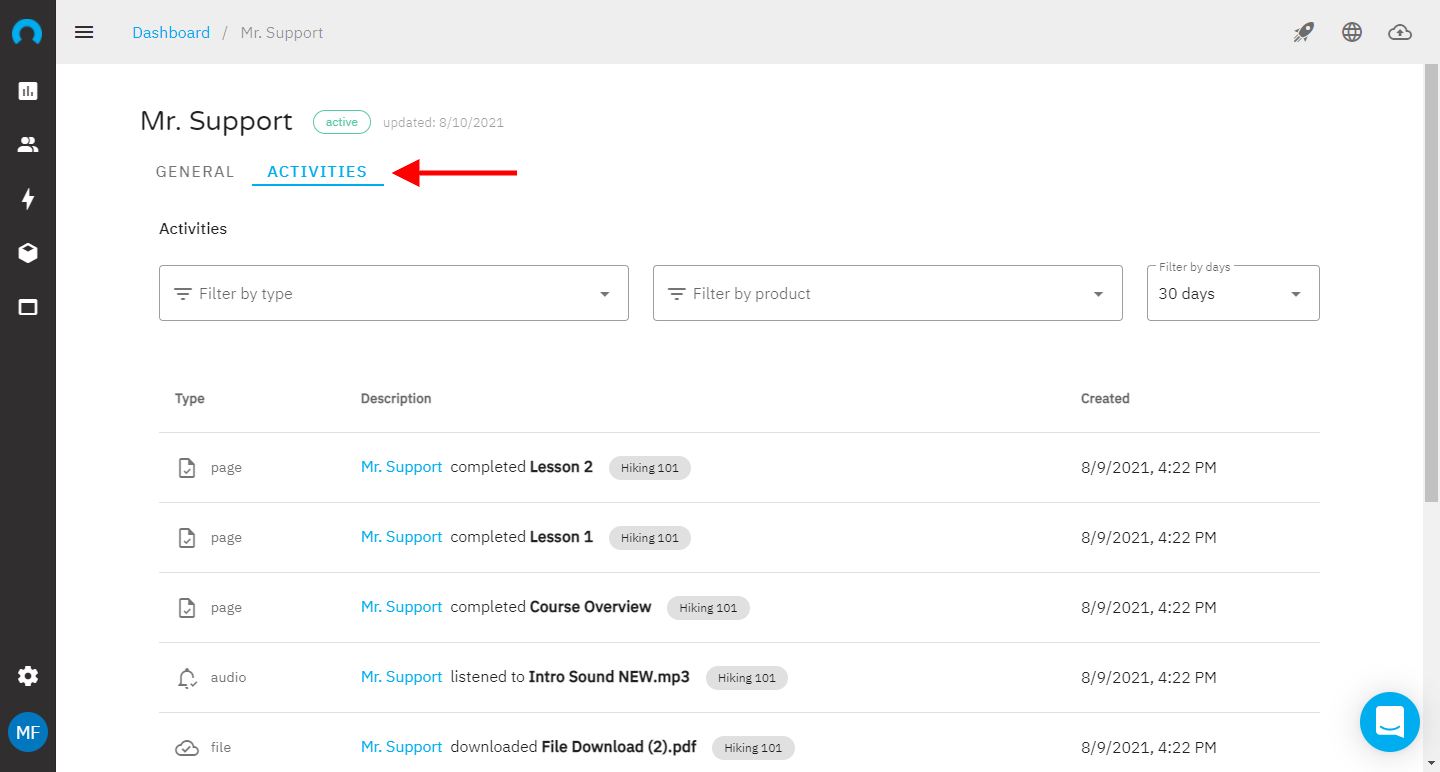Open the hamburger navigation menu
The height and width of the screenshot is (772, 1440).
point(84,32)
